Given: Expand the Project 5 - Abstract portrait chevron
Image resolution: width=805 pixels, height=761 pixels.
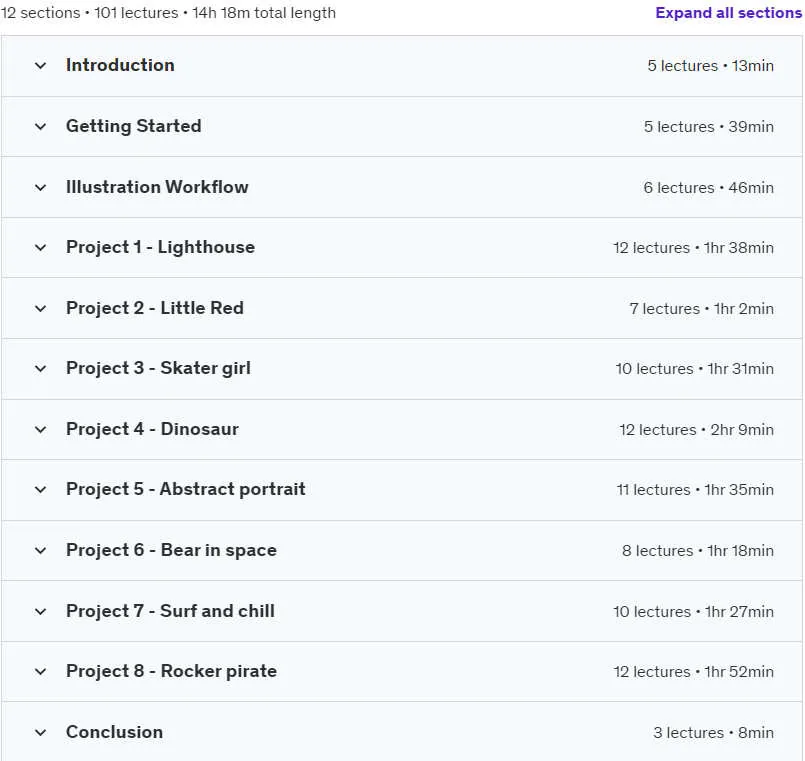Looking at the screenshot, I should [41, 489].
